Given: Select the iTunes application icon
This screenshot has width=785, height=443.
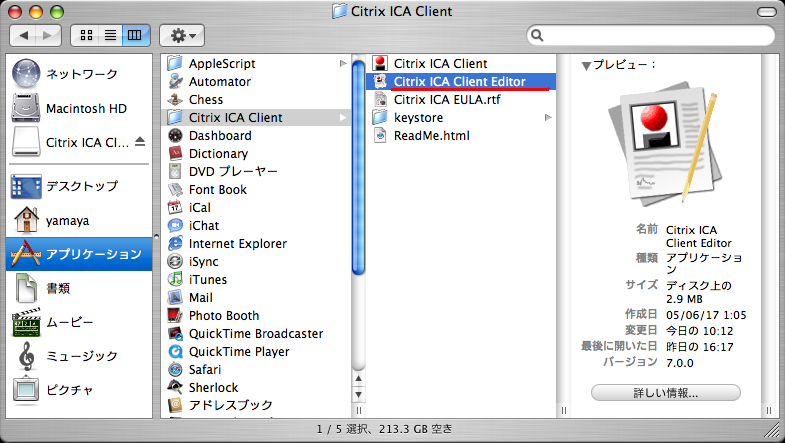Looking at the screenshot, I should (x=175, y=280).
